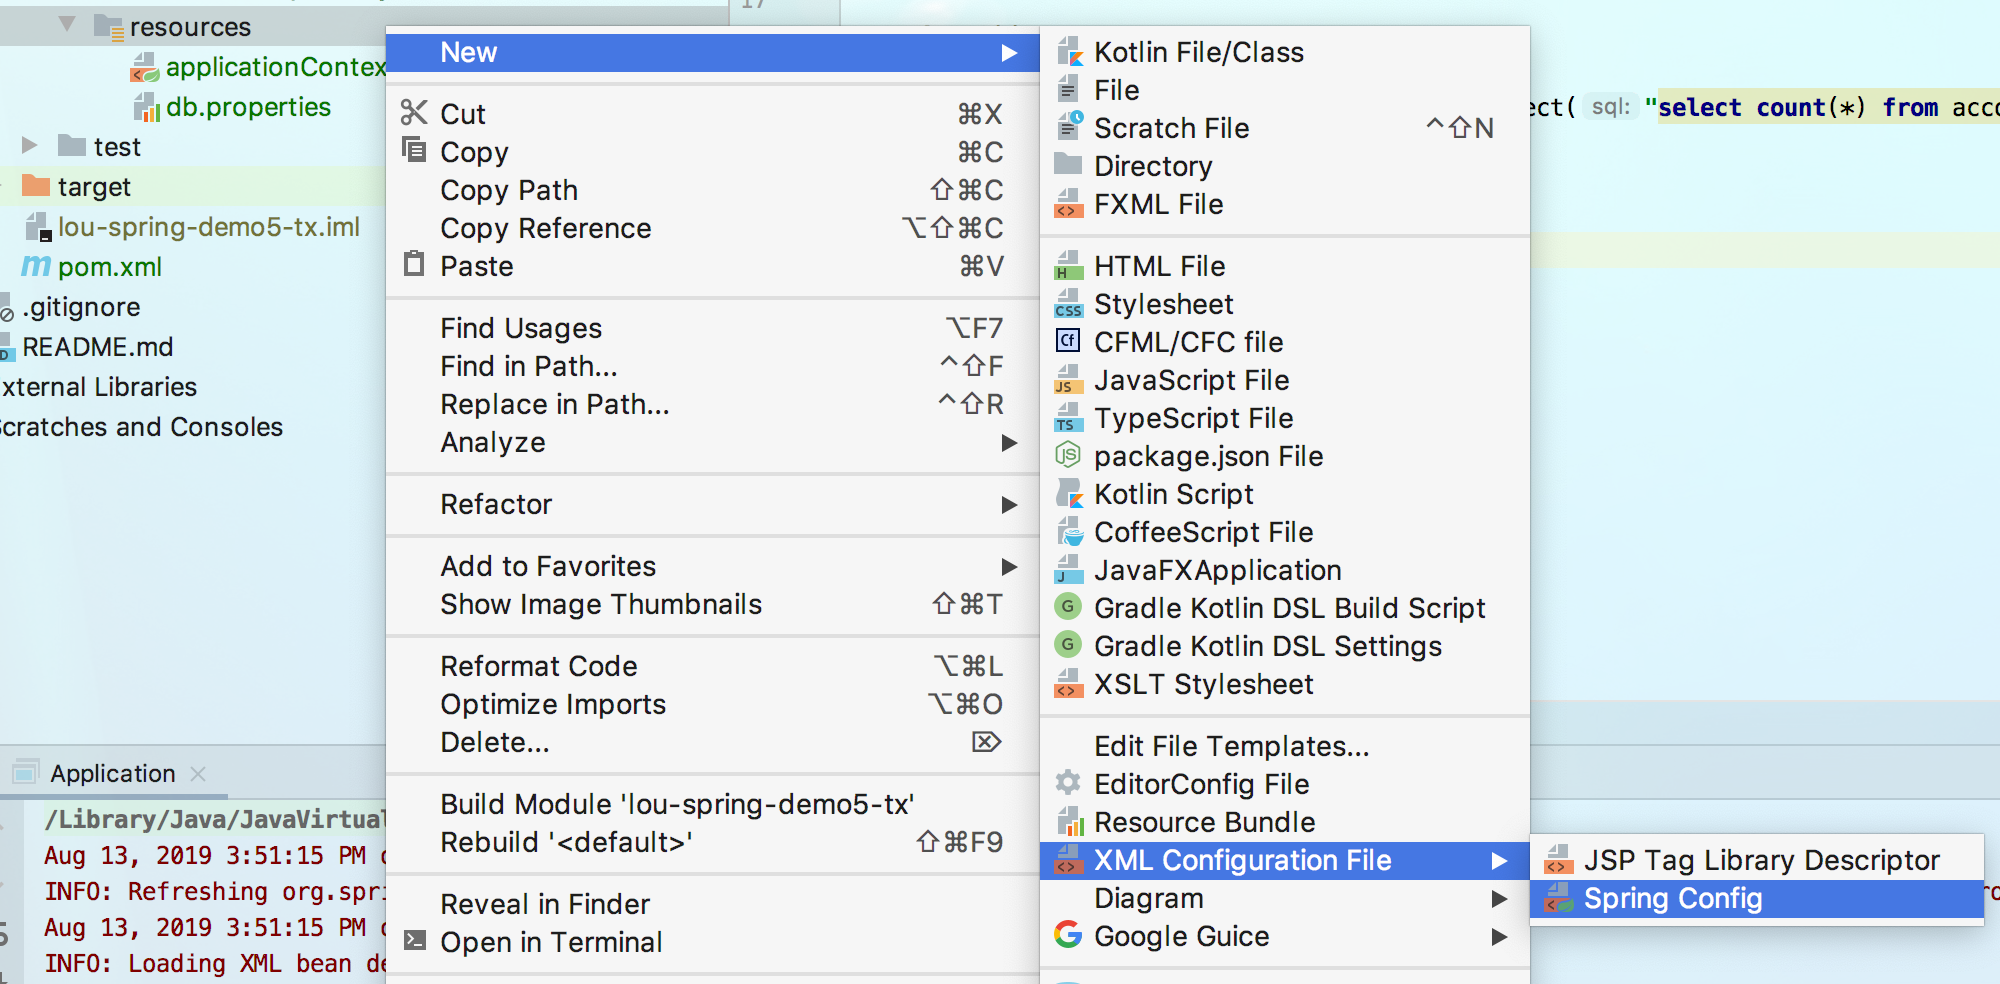Click the Kotlin File/Class icon
This screenshot has width=2000, height=984.
(x=1069, y=52)
